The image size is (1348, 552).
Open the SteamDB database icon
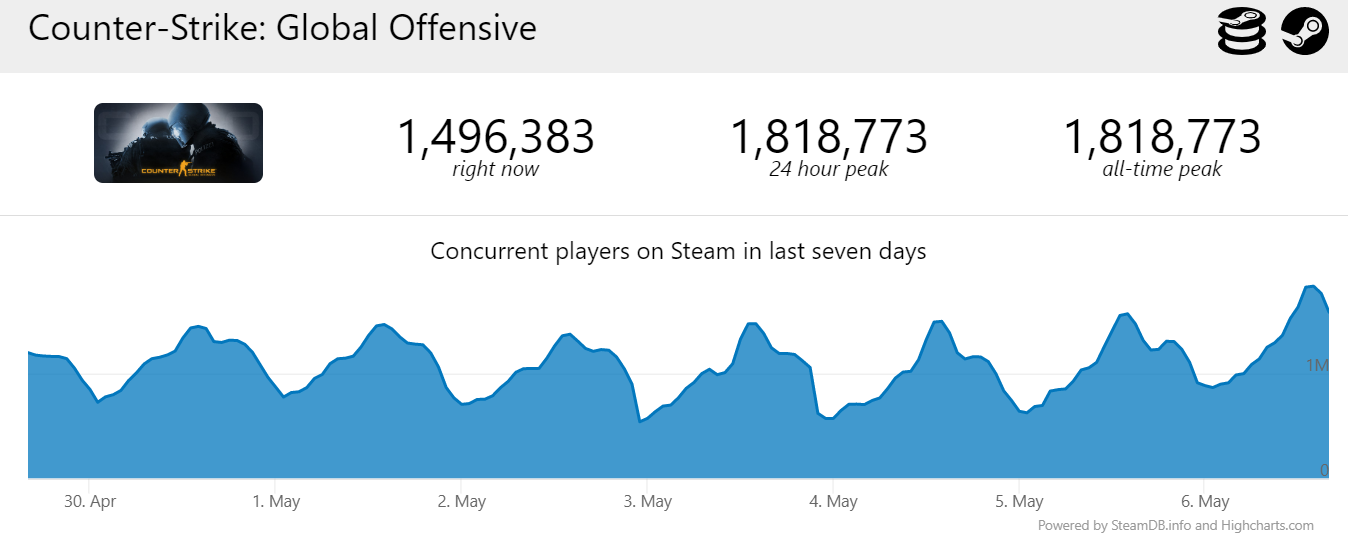(1242, 31)
